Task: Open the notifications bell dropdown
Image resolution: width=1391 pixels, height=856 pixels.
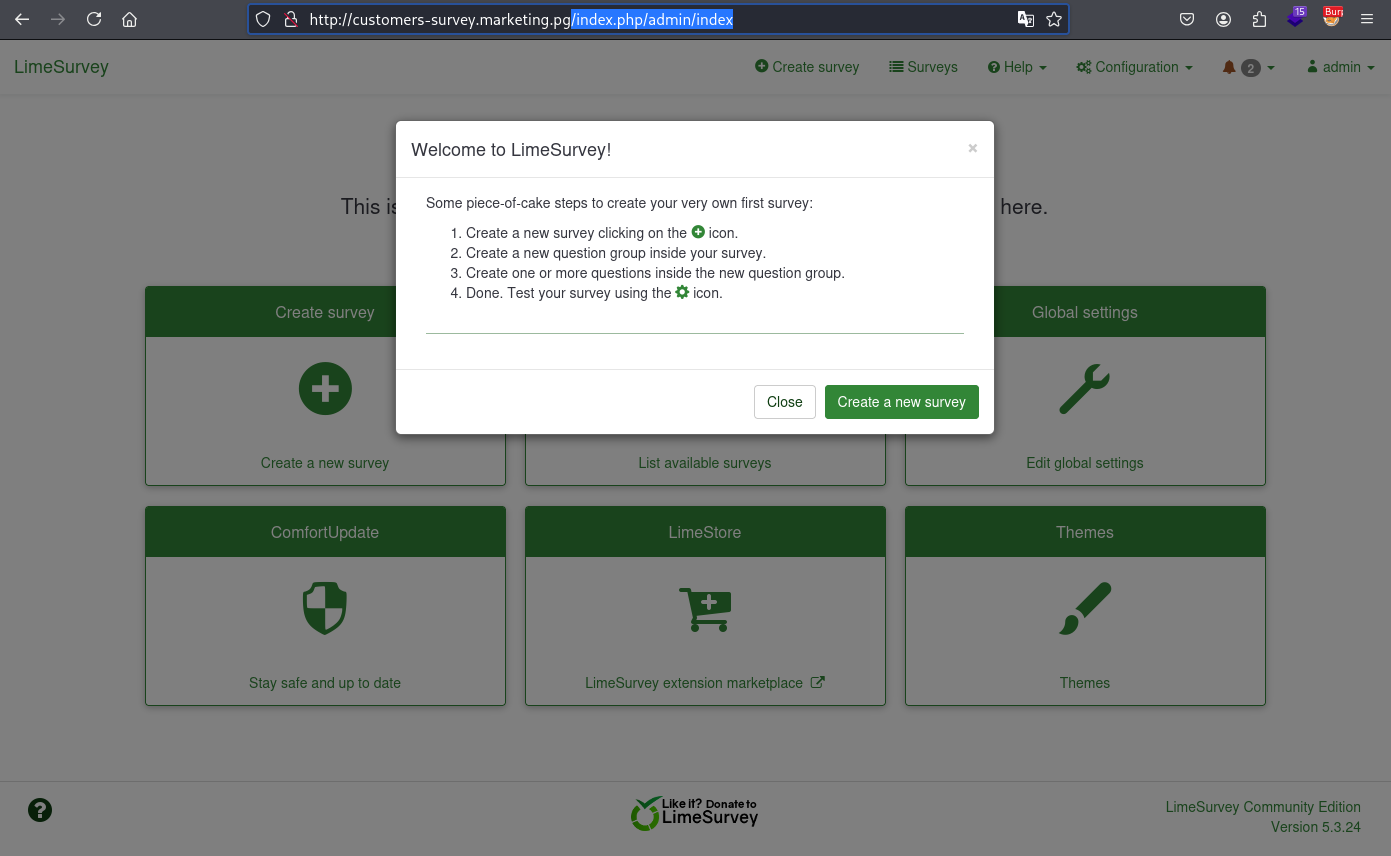Action: (1248, 67)
